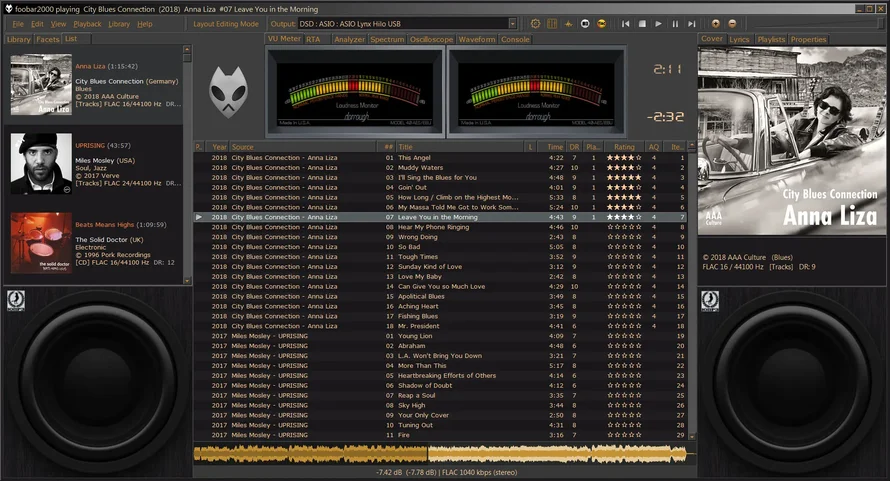Pause playback with the Pause icon

click(x=675, y=23)
